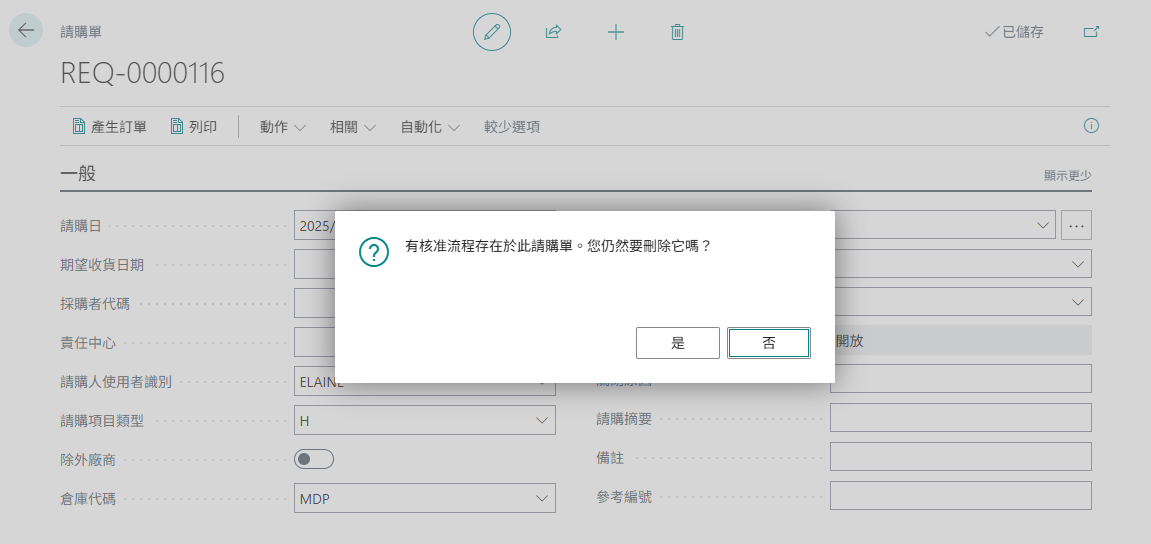The height and width of the screenshot is (544, 1151).
Task: Toggle the 除外廠商 switch
Action: point(314,459)
